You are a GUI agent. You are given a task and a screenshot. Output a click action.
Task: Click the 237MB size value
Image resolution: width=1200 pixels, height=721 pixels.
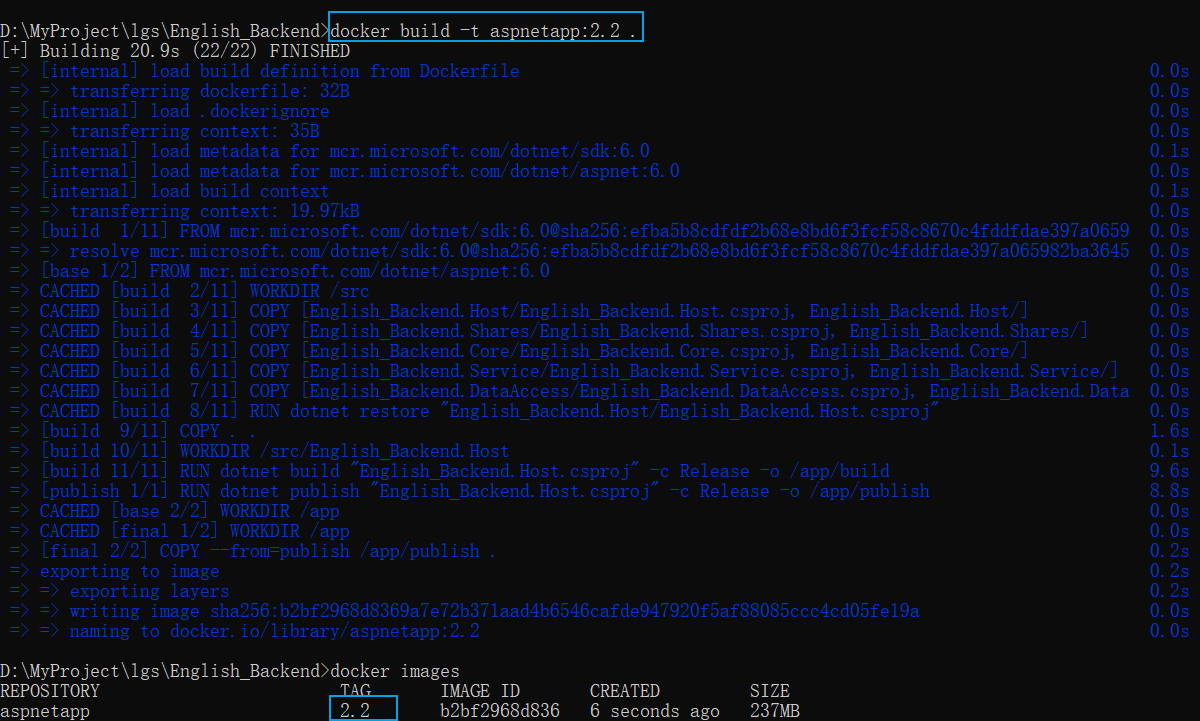775,711
